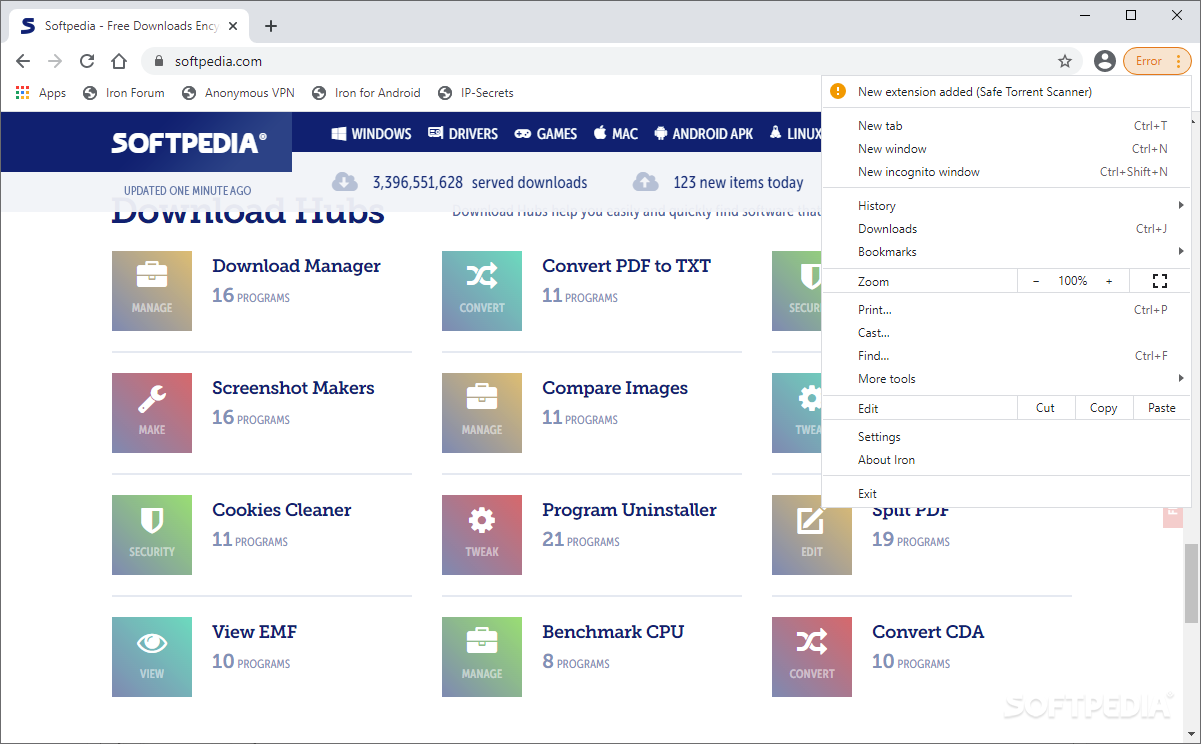This screenshot has width=1201, height=744.
Task: Click the Apps bookmarks shortcut
Action: [41, 93]
